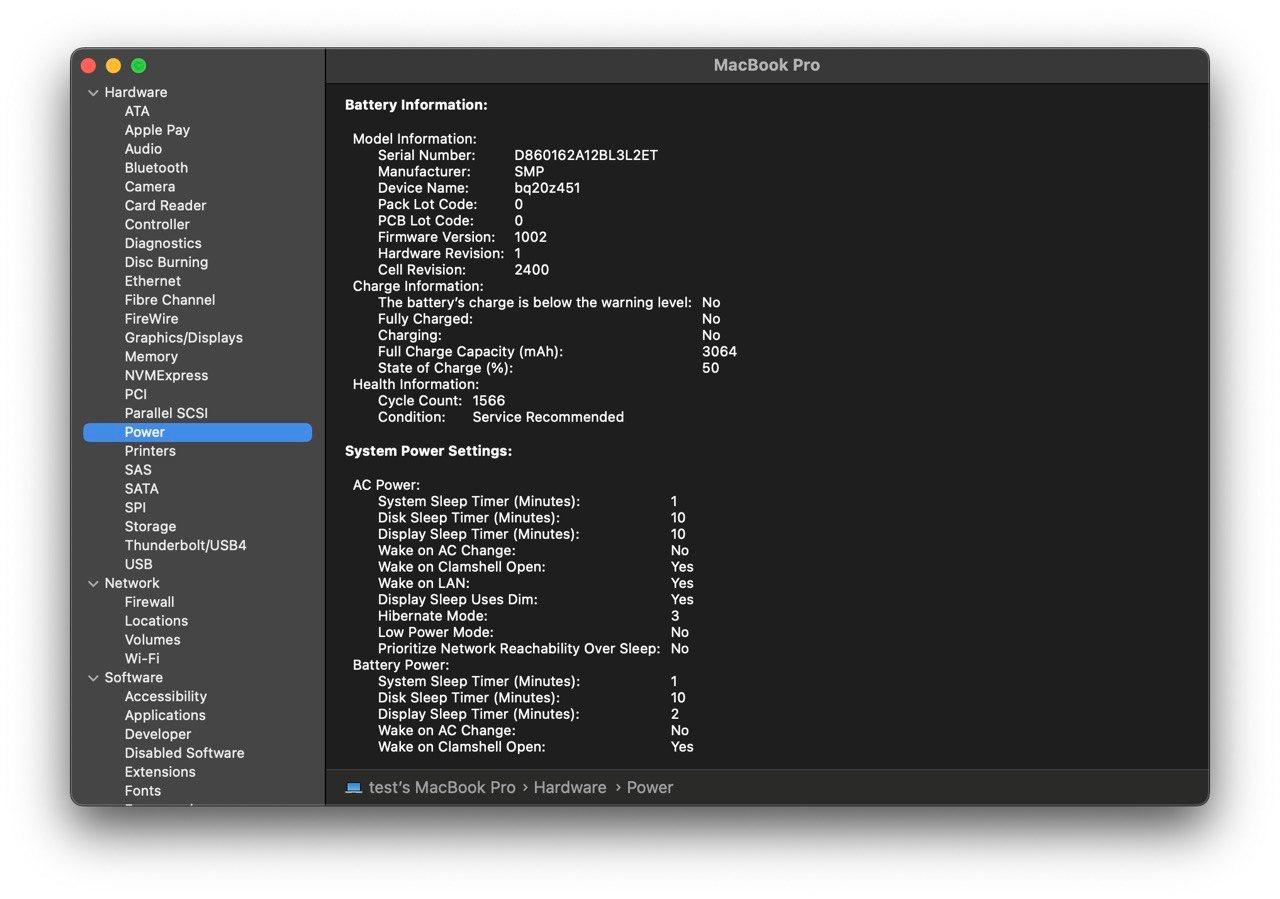Select Wi-Fi under Network

(141, 658)
